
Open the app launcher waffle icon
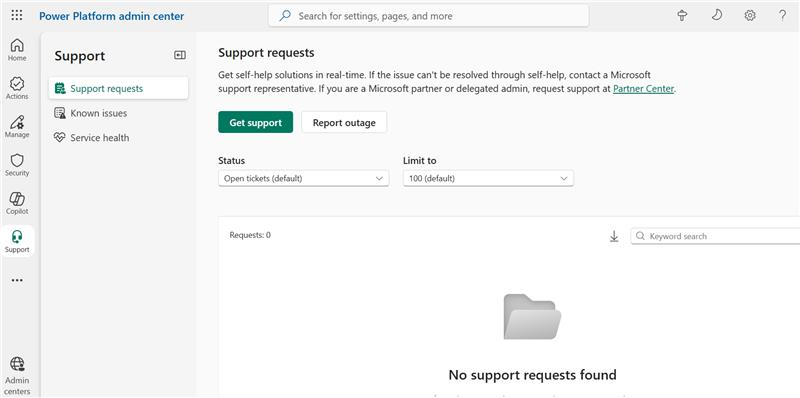17,16
